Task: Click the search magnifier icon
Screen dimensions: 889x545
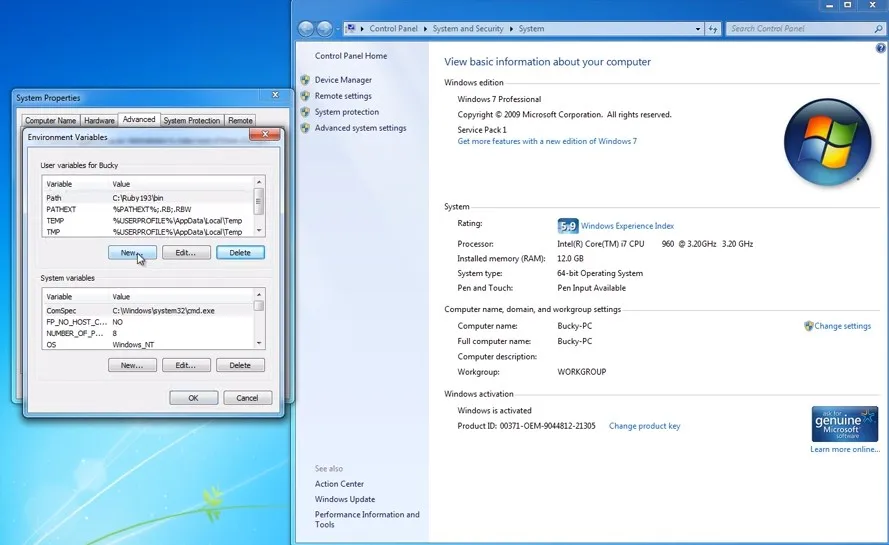Action: point(879,28)
